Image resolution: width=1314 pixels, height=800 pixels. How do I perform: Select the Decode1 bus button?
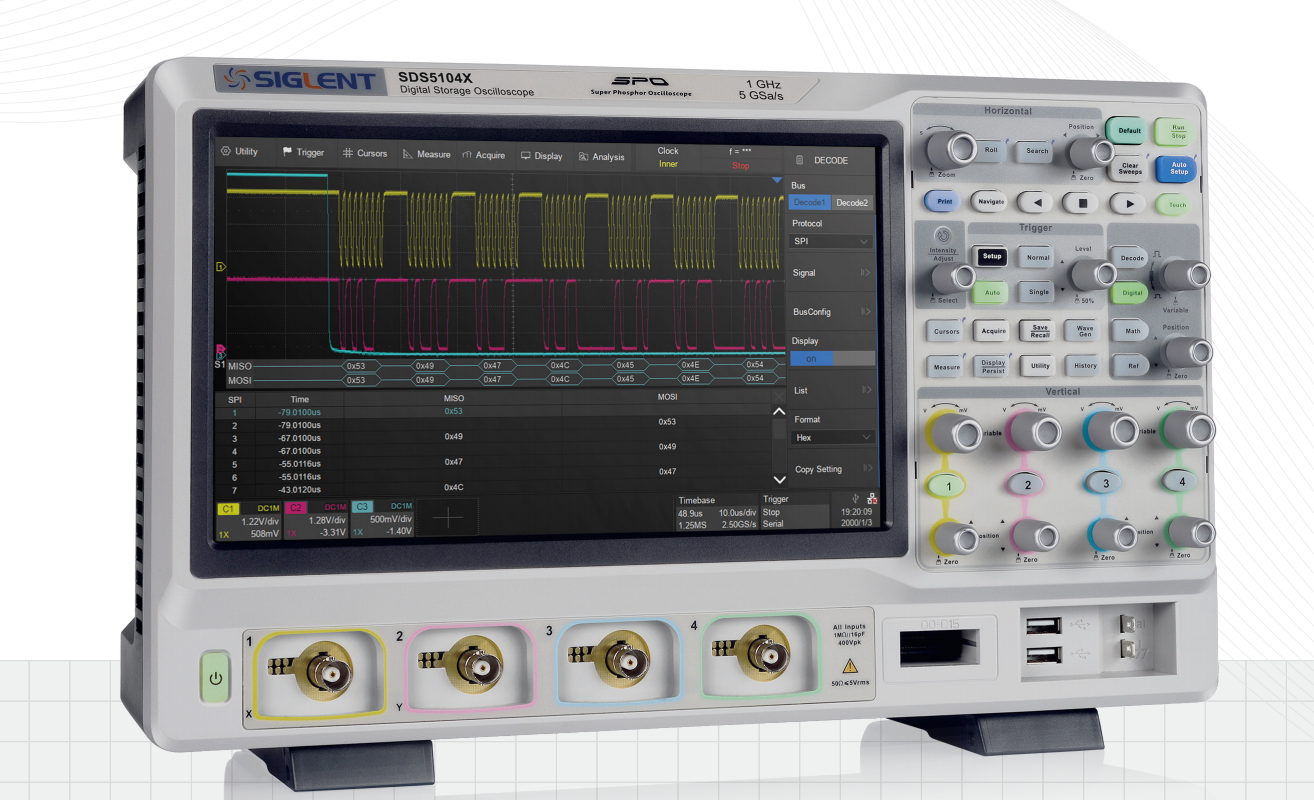pyautogui.click(x=810, y=202)
